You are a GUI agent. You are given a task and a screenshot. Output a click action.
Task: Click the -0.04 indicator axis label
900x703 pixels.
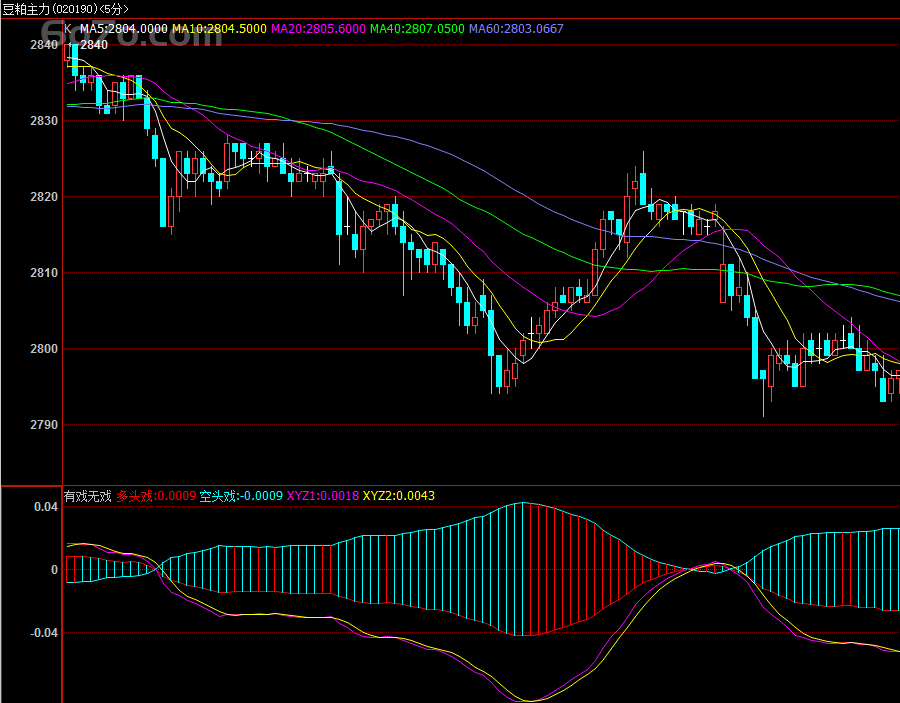[44, 633]
